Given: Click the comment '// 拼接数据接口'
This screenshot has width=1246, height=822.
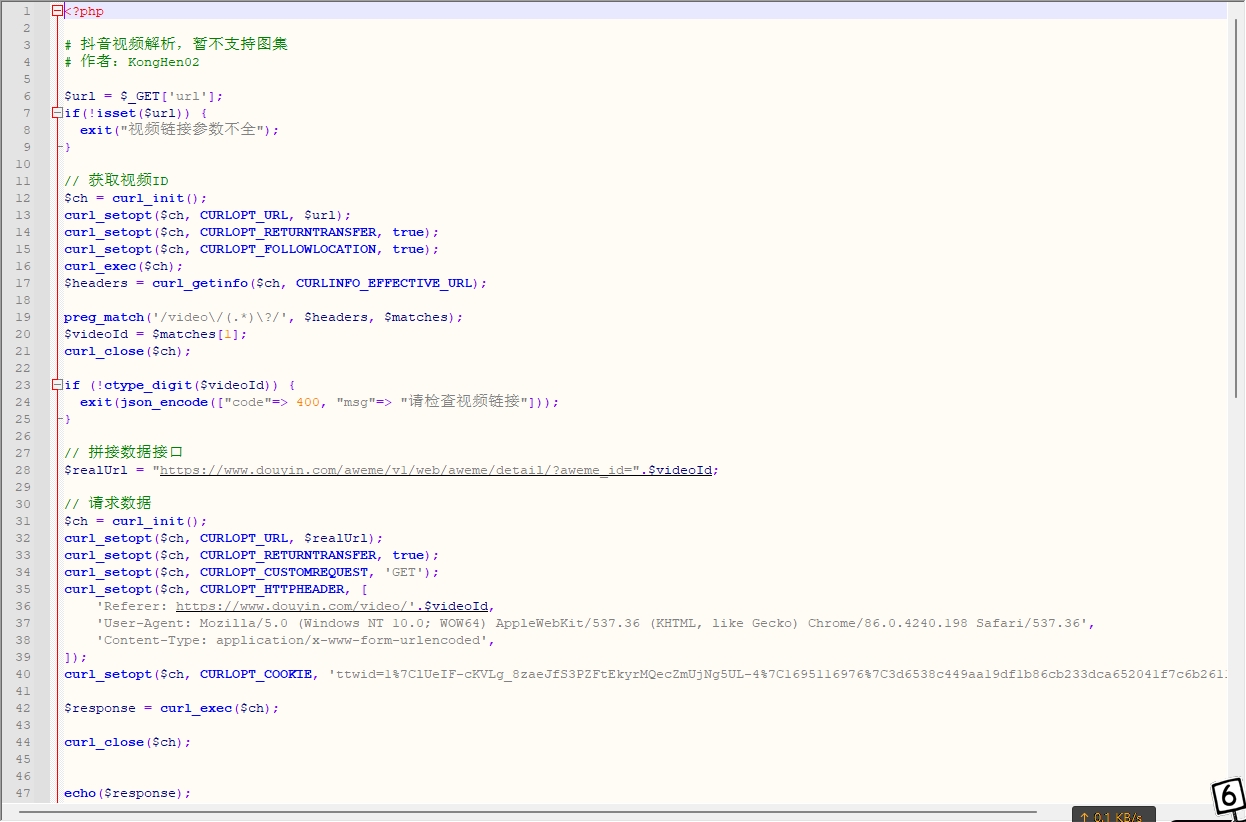Looking at the screenshot, I should click(x=124, y=453).
